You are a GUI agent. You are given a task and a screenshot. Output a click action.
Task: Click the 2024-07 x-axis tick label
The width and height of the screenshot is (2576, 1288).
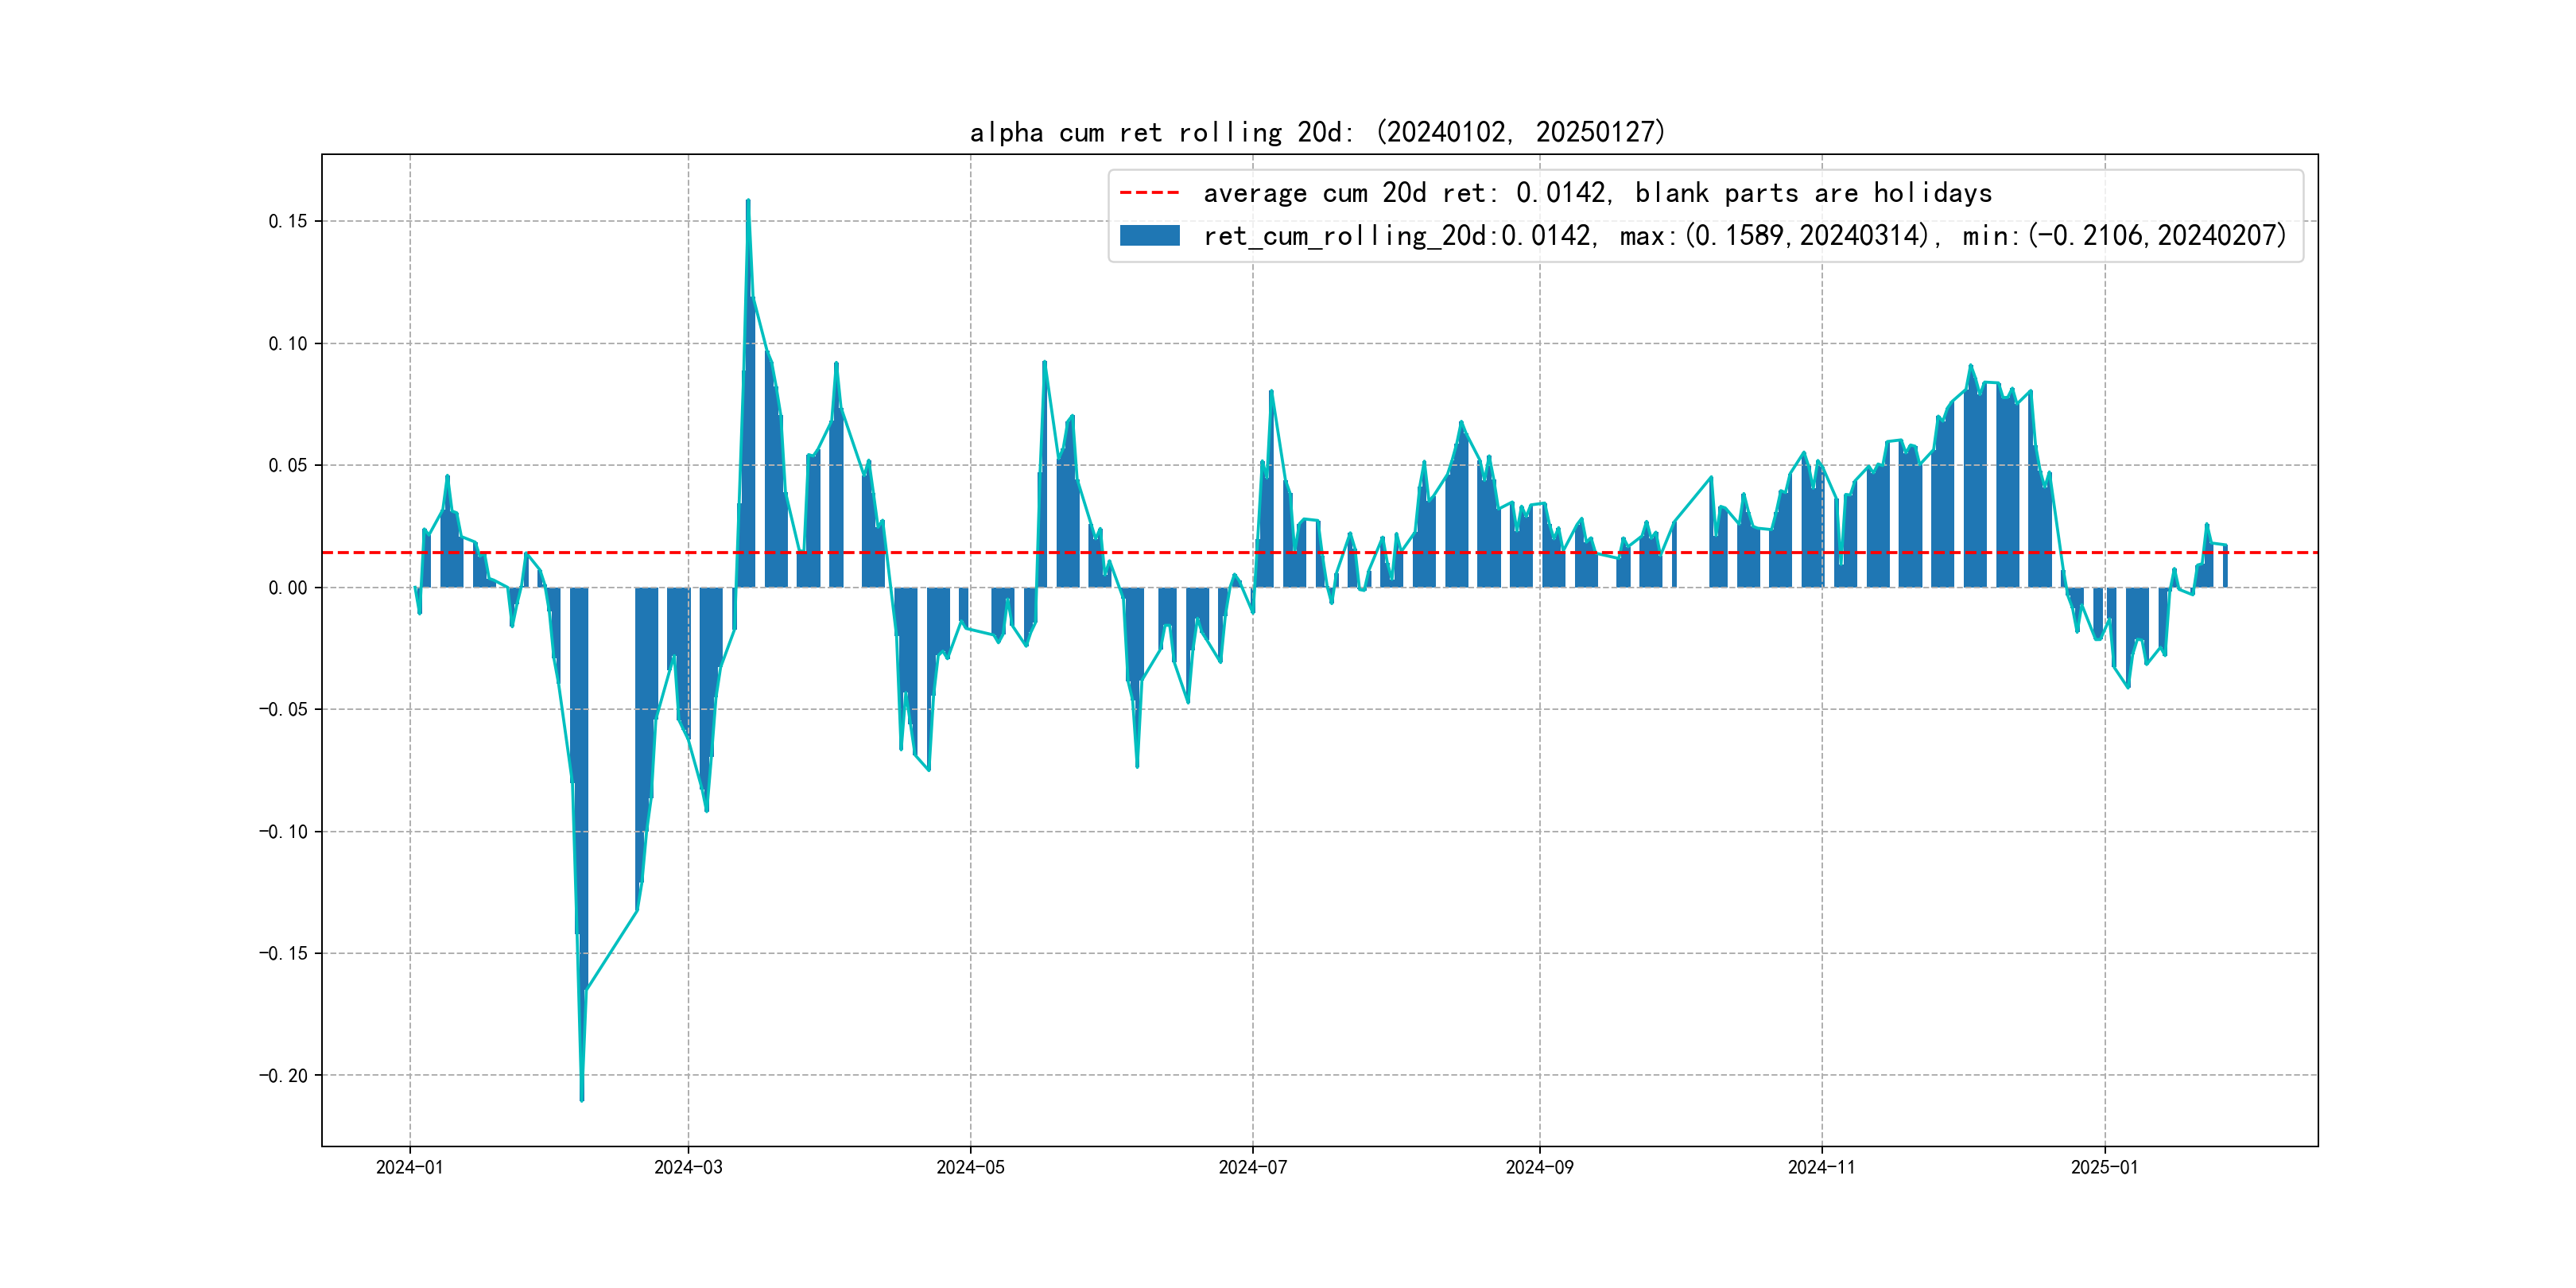(x=1252, y=1167)
